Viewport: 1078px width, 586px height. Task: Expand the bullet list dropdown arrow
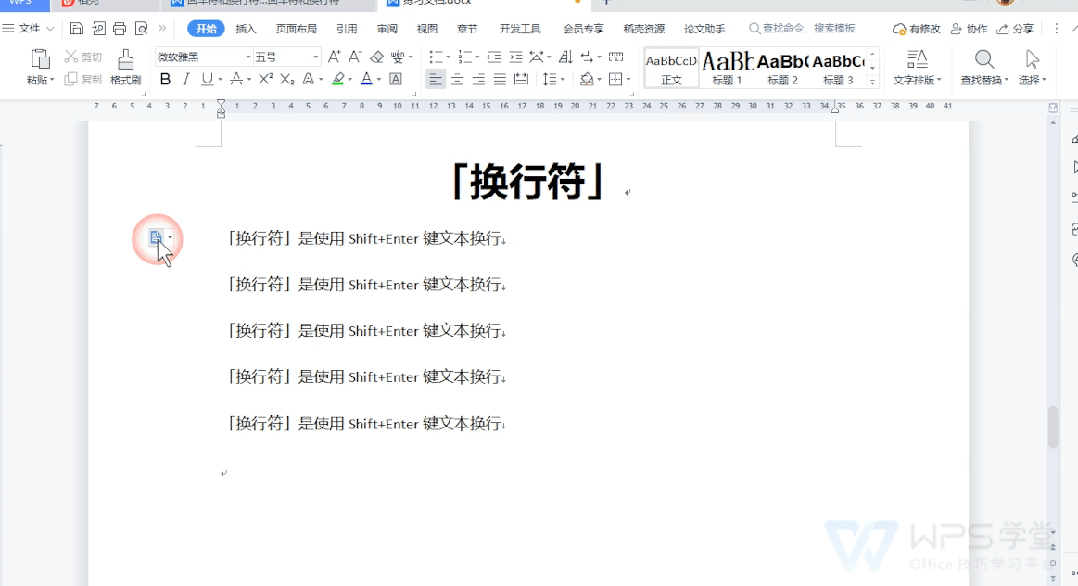tap(448, 57)
